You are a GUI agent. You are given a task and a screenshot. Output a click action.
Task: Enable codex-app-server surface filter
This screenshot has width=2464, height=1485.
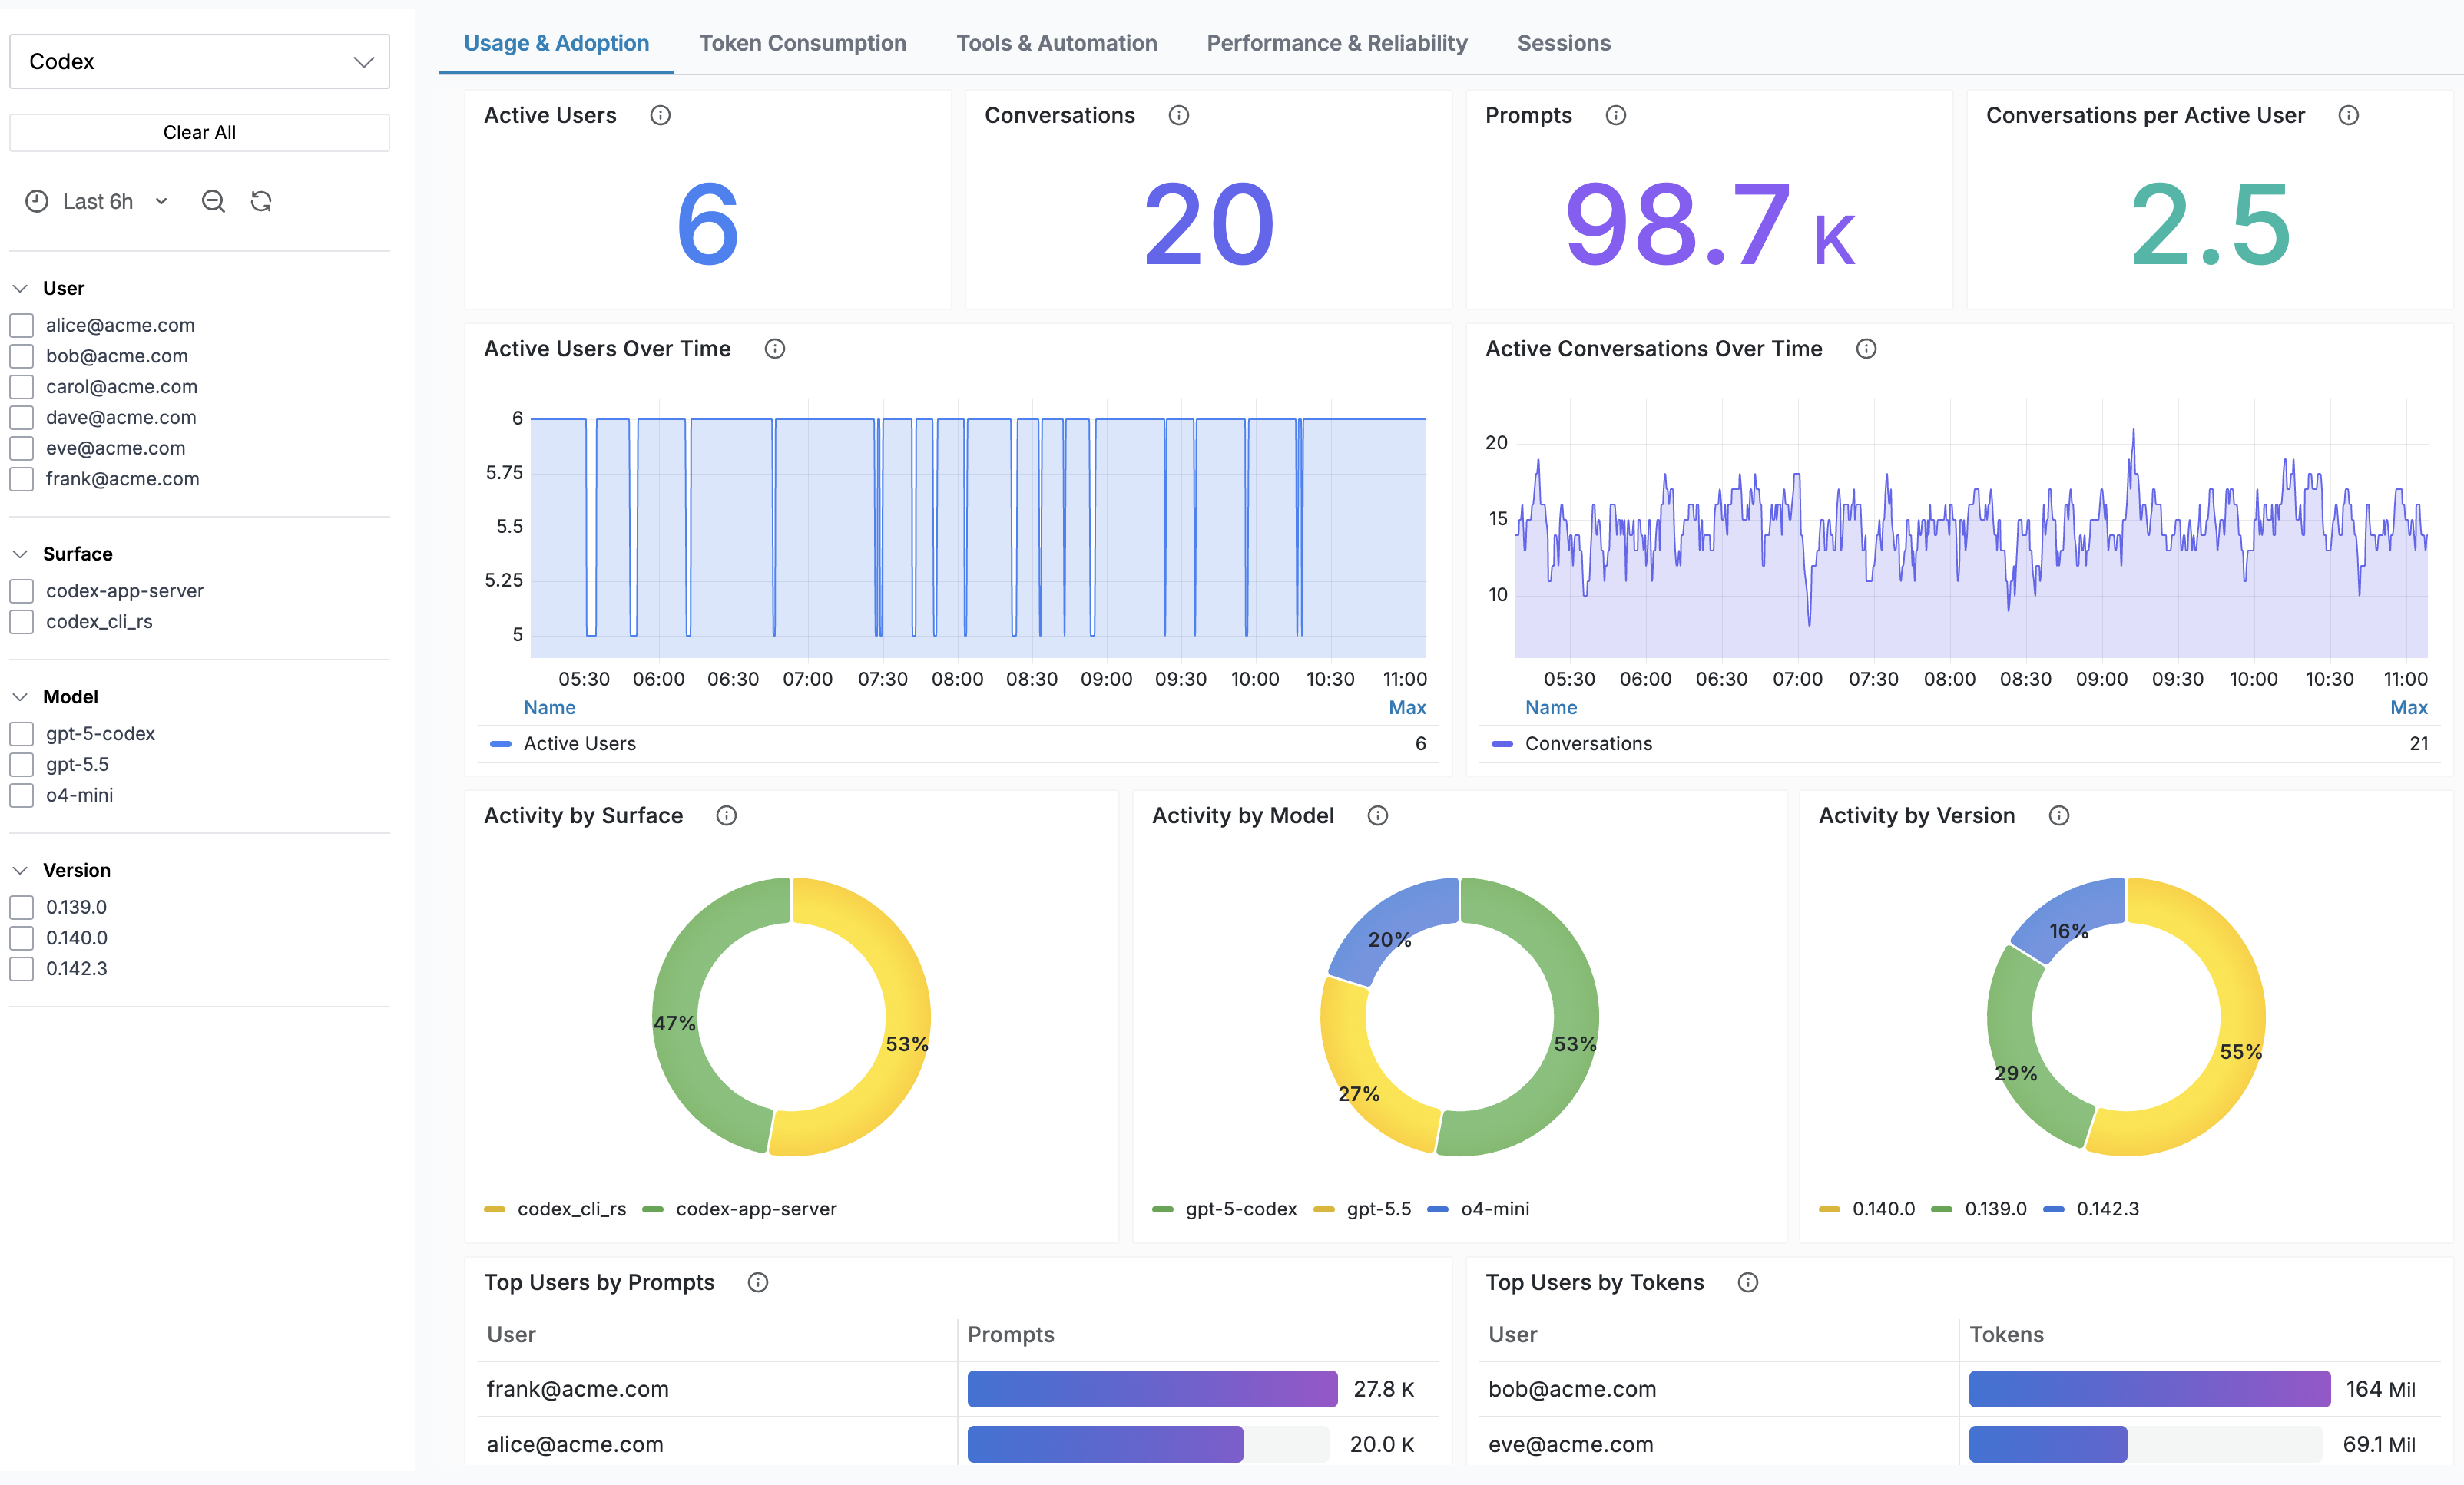22,591
